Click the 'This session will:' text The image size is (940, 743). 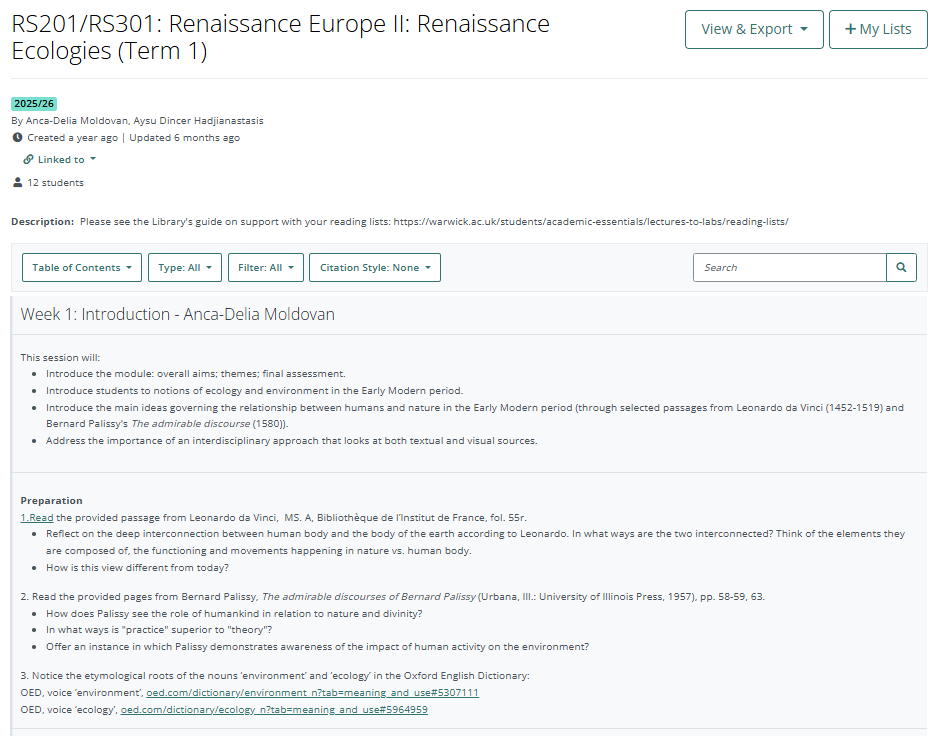coord(60,357)
